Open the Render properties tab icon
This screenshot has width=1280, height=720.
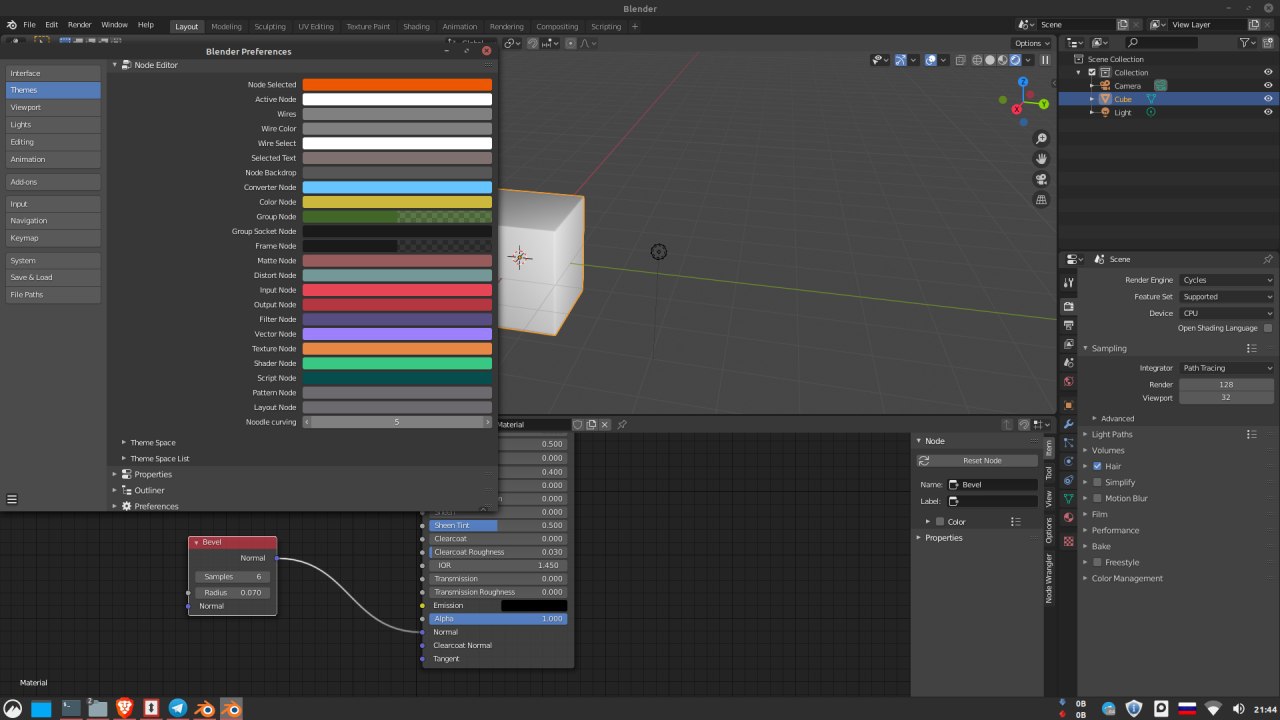1068,306
